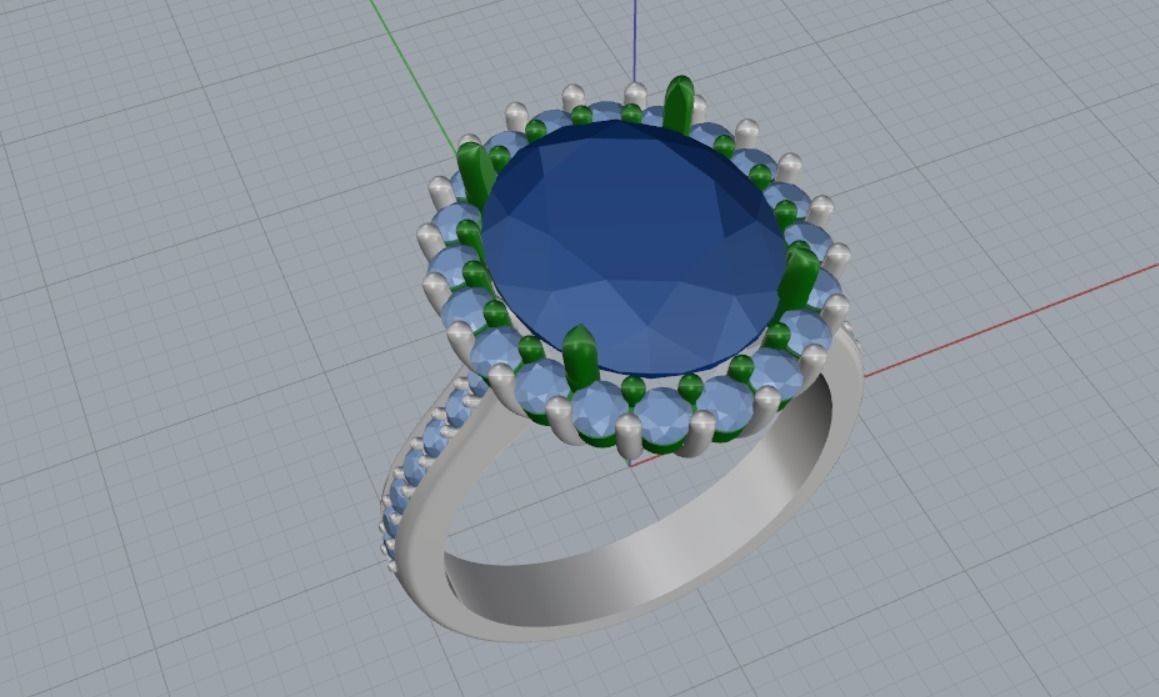The width and height of the screenshot is (1159, 697).
Task: Pick the tall green prong beside green axis
Action: pyautogui.click(x=475, y=174)
